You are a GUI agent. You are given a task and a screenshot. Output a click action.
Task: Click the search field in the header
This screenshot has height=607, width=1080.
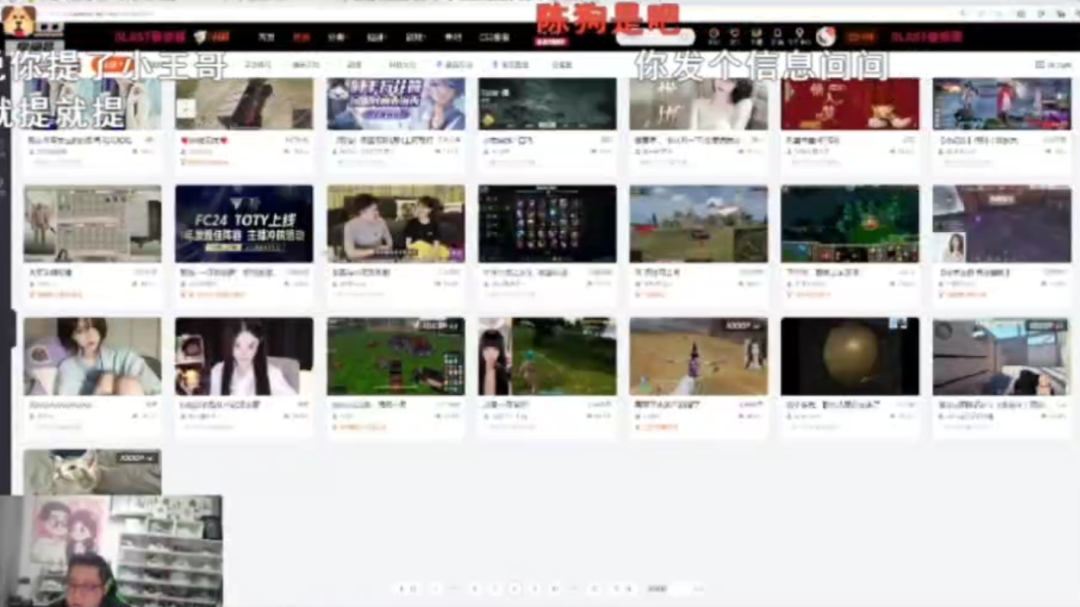click(654, 37)
